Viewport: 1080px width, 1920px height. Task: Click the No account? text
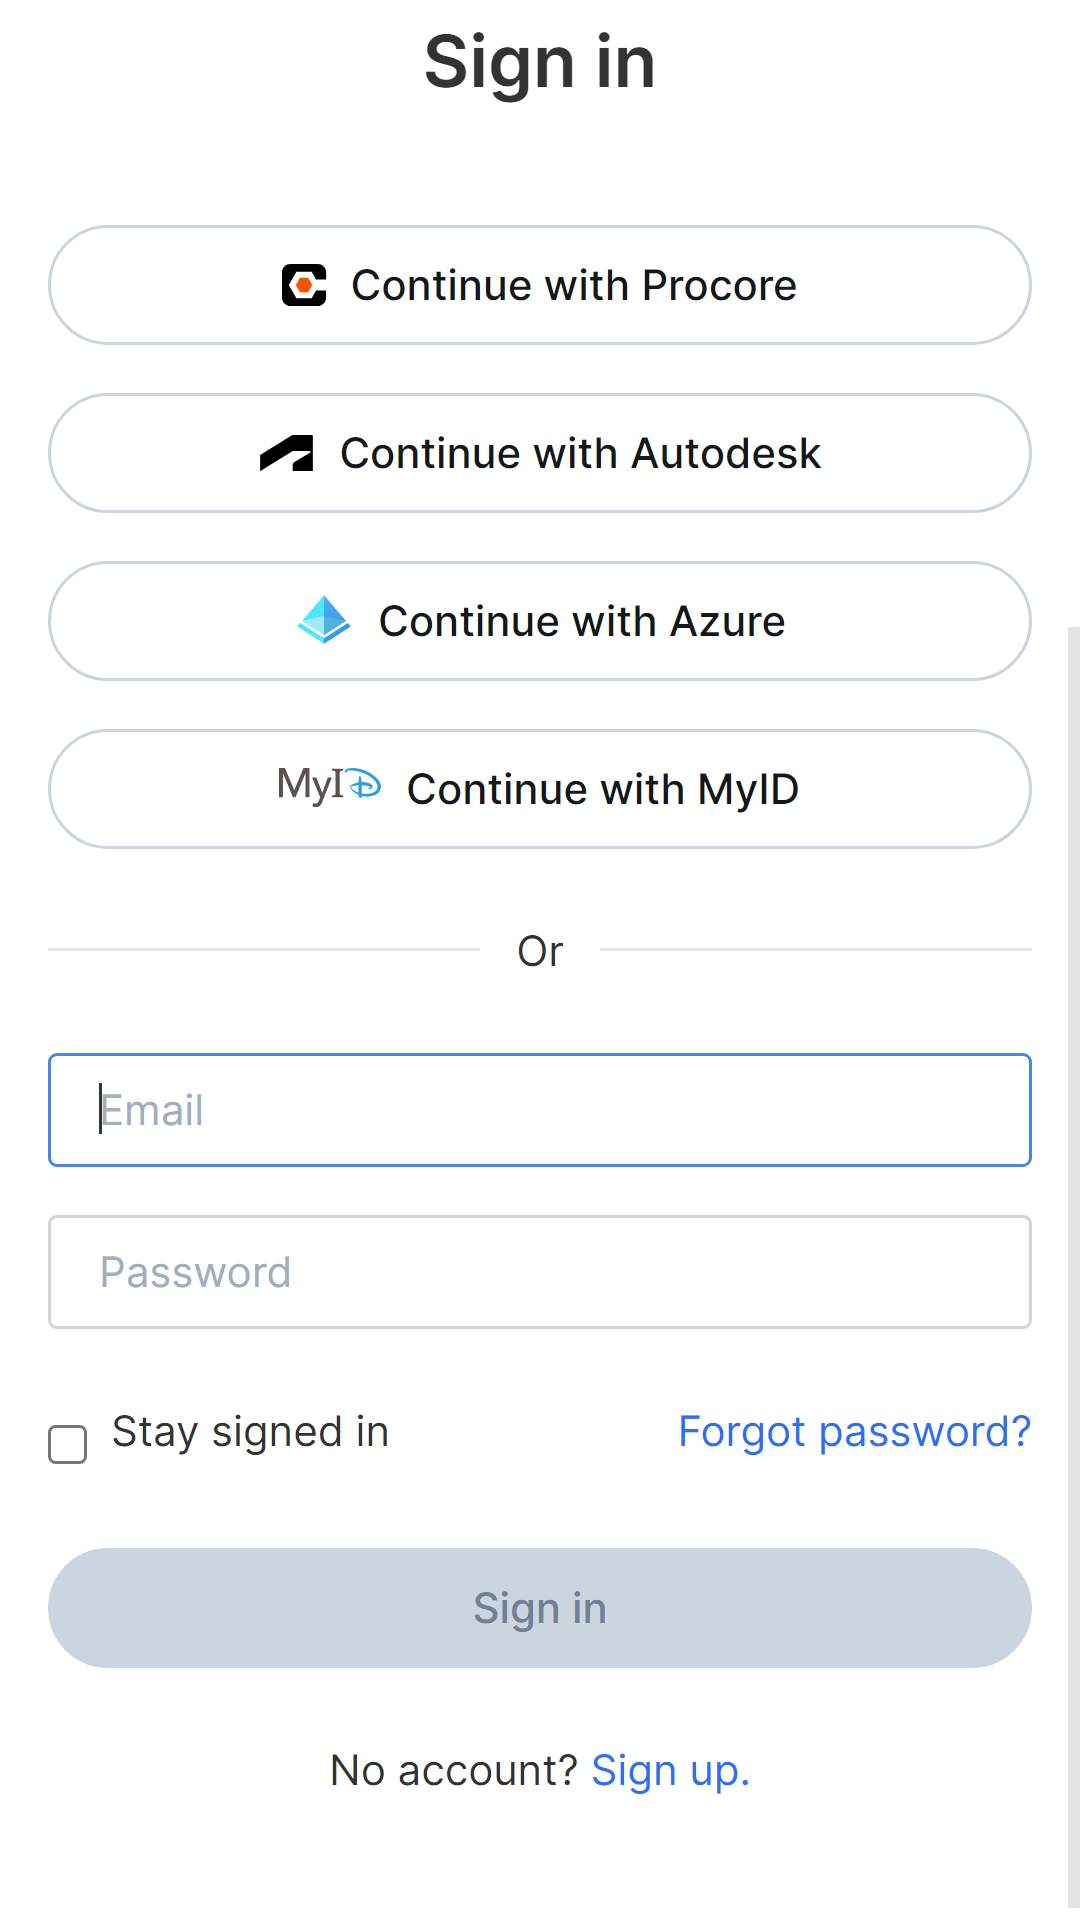[x=454, y=1771]
